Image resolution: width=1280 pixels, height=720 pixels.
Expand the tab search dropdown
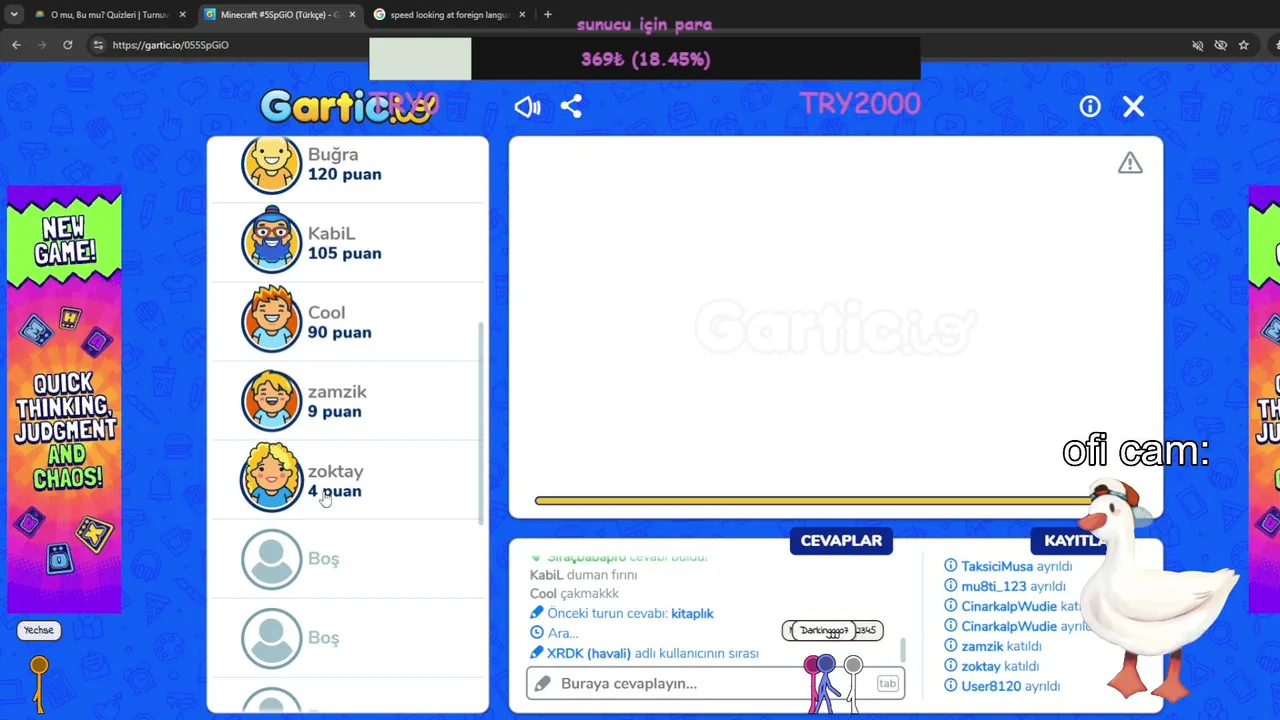point(13,15)
